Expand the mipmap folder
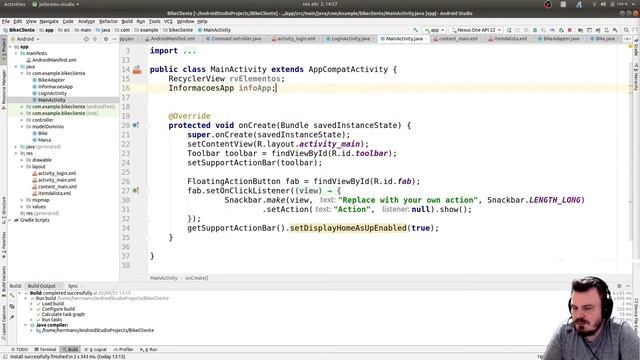640x360 pixels. 22,200
